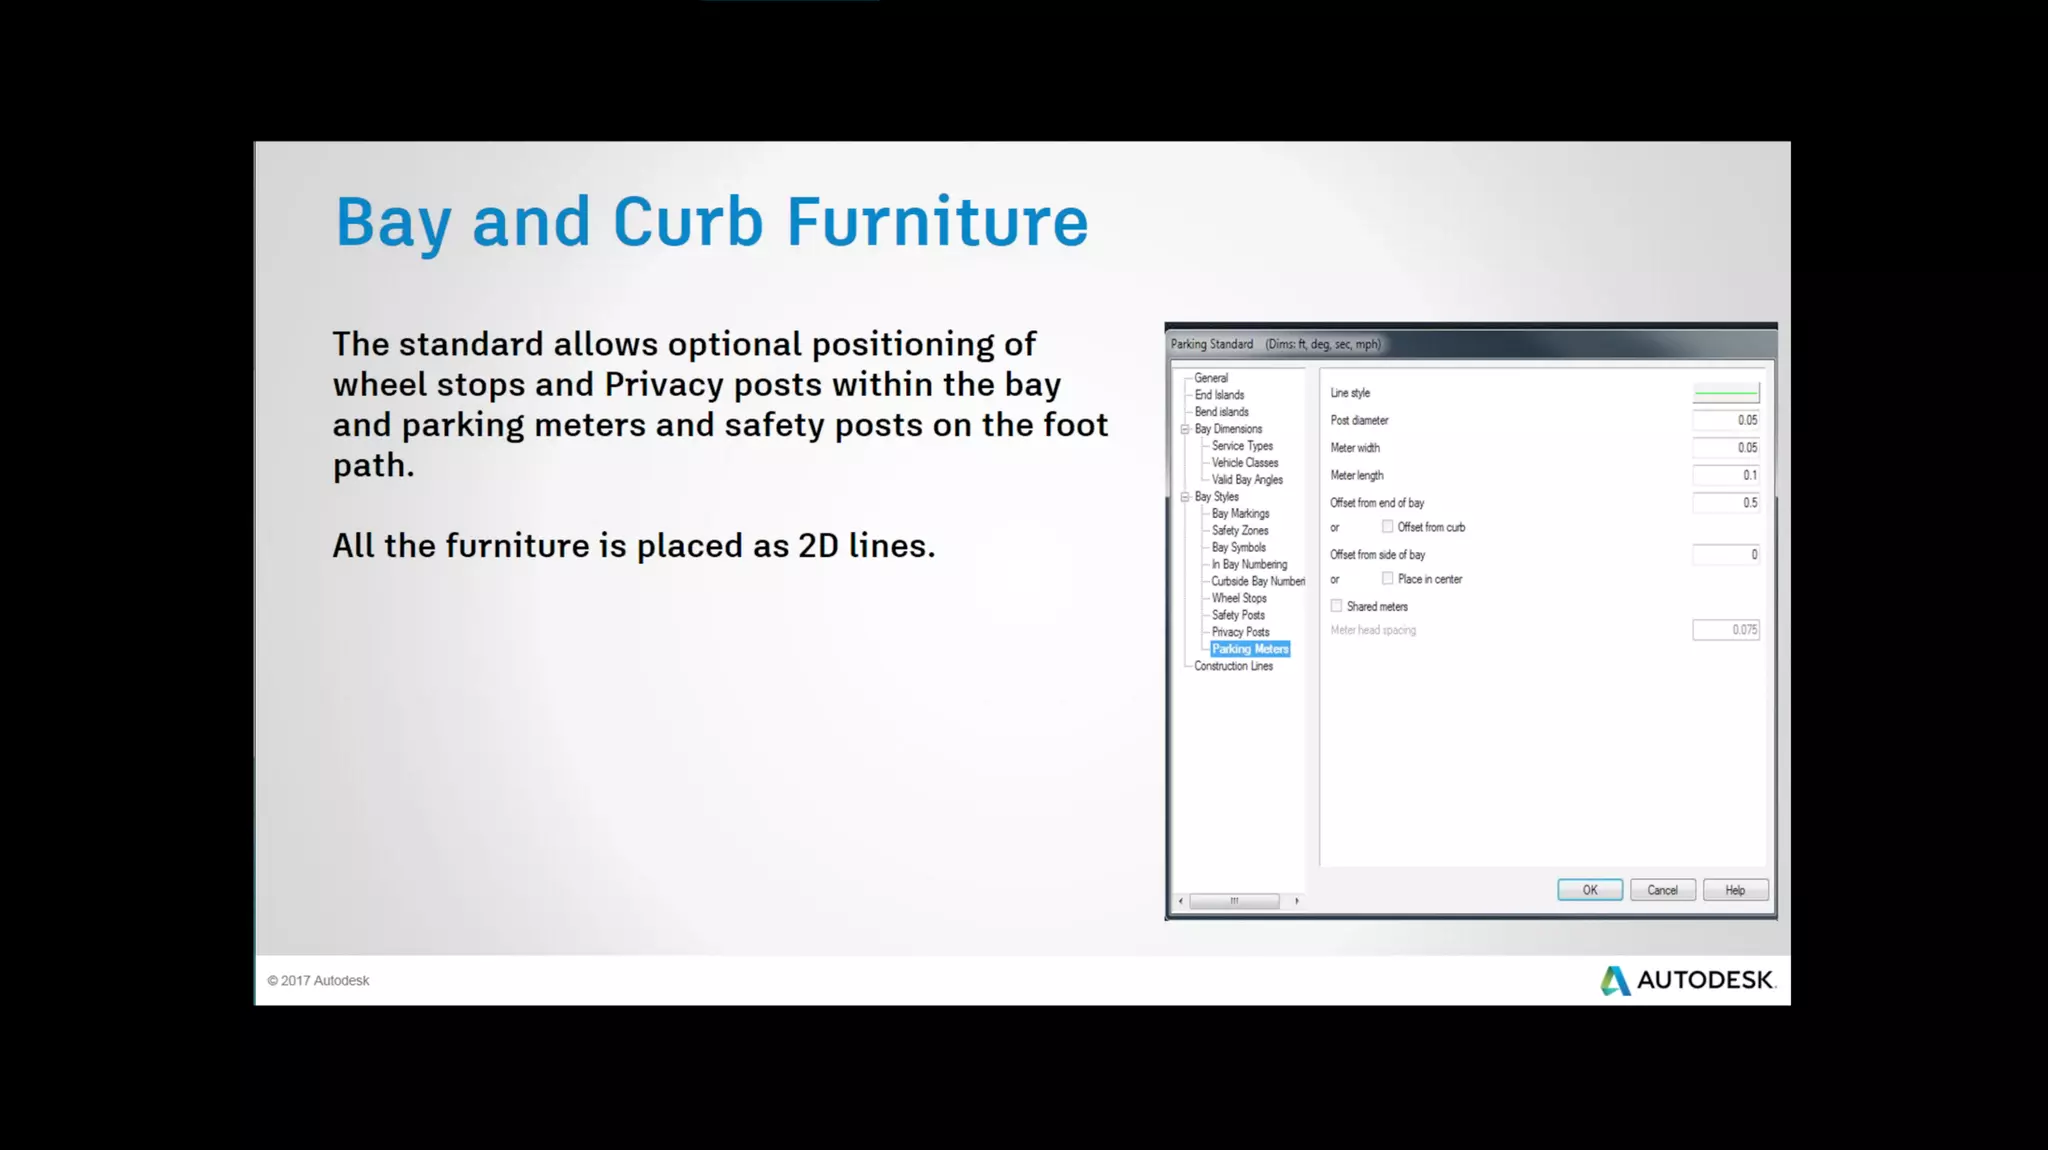Click 'All the furniture is placed as 2D lines.'
The width and height of the screenshot is (2048, 1150).
click(634, 546)
